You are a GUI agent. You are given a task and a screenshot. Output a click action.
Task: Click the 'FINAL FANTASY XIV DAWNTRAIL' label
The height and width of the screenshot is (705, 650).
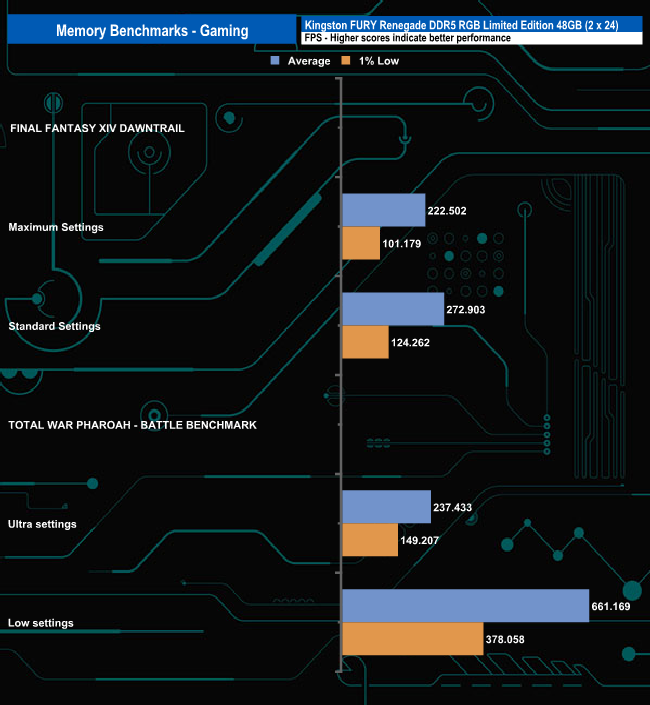click(97, 129)
